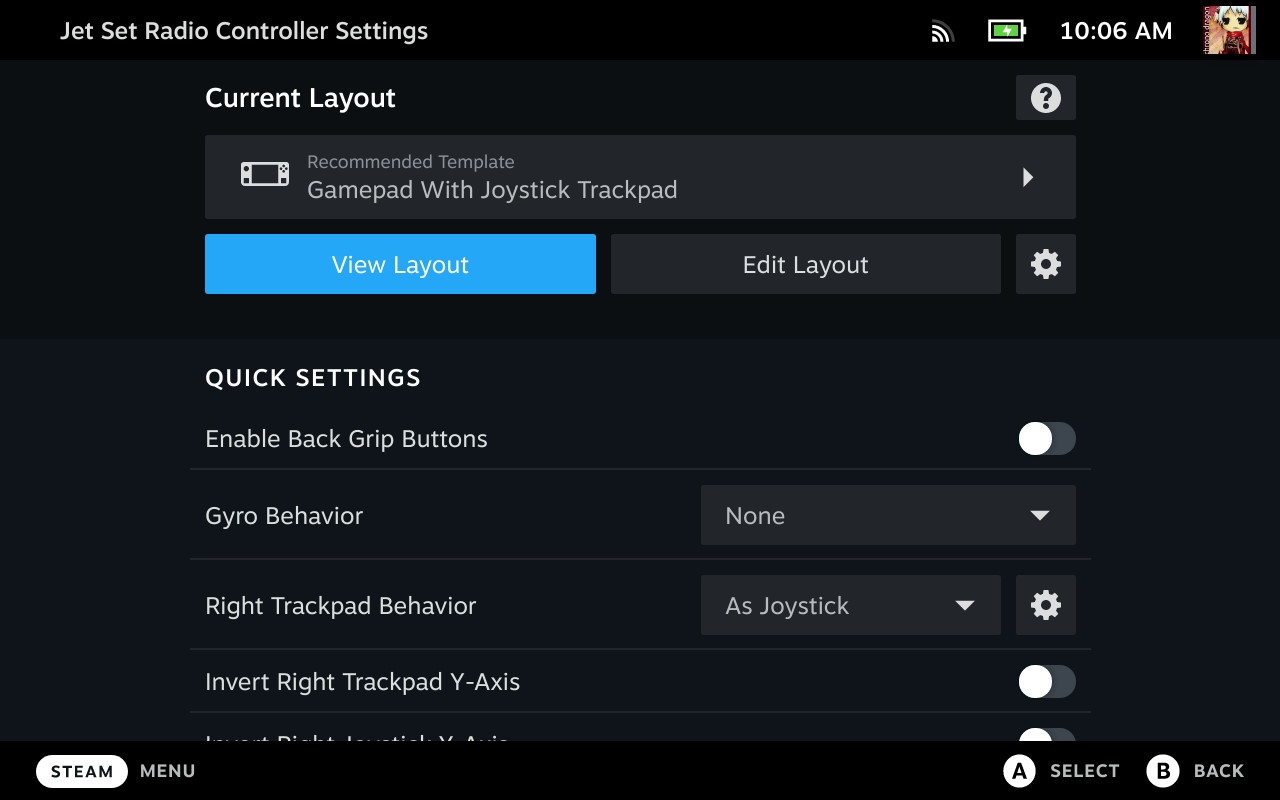Open the Gyro Behavior dropdown
Screen dimensions: 1280x800
click(888, 515)
